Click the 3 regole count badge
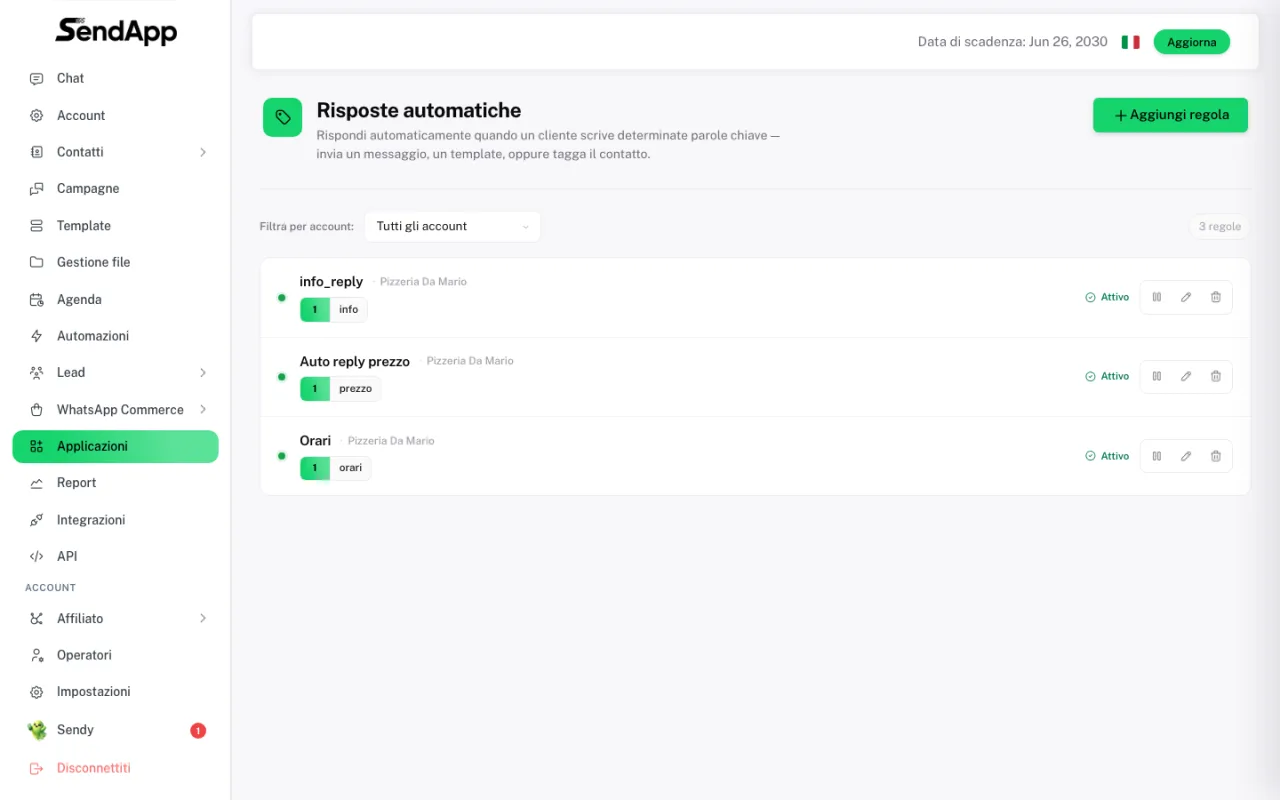The height and width of the screenshot is (800, 1280). pyautogui.click(x=1220, y=226)
